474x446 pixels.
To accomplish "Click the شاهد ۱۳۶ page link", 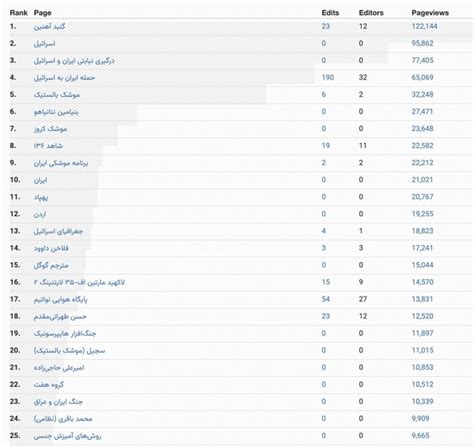I will point(48,146).
